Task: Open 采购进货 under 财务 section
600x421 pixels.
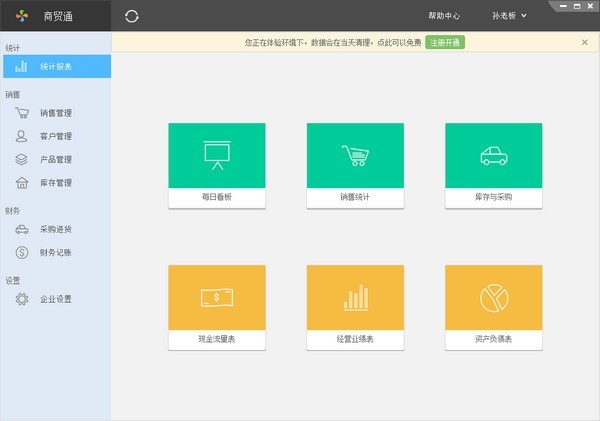Action: (56, 229)
